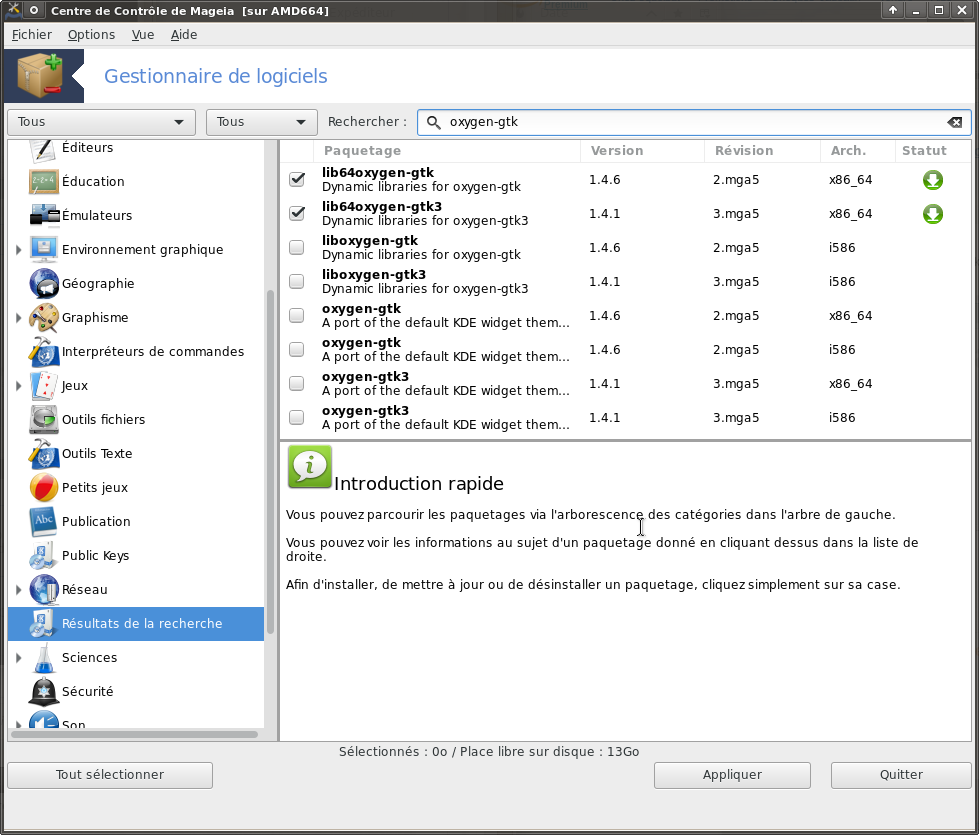Uncheck the lib64oxygen-gtk3 package checkbox
The image size is (979, 835).
297,213
